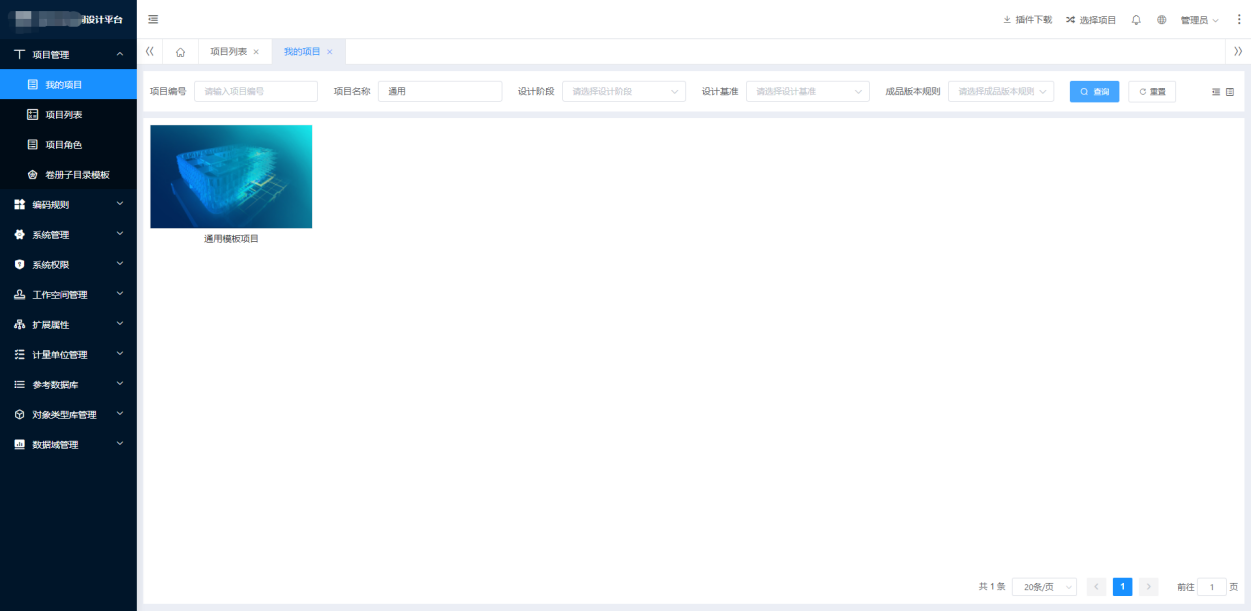
Task: Open 项目列表 in the sidebar
Action: [68, 114]
